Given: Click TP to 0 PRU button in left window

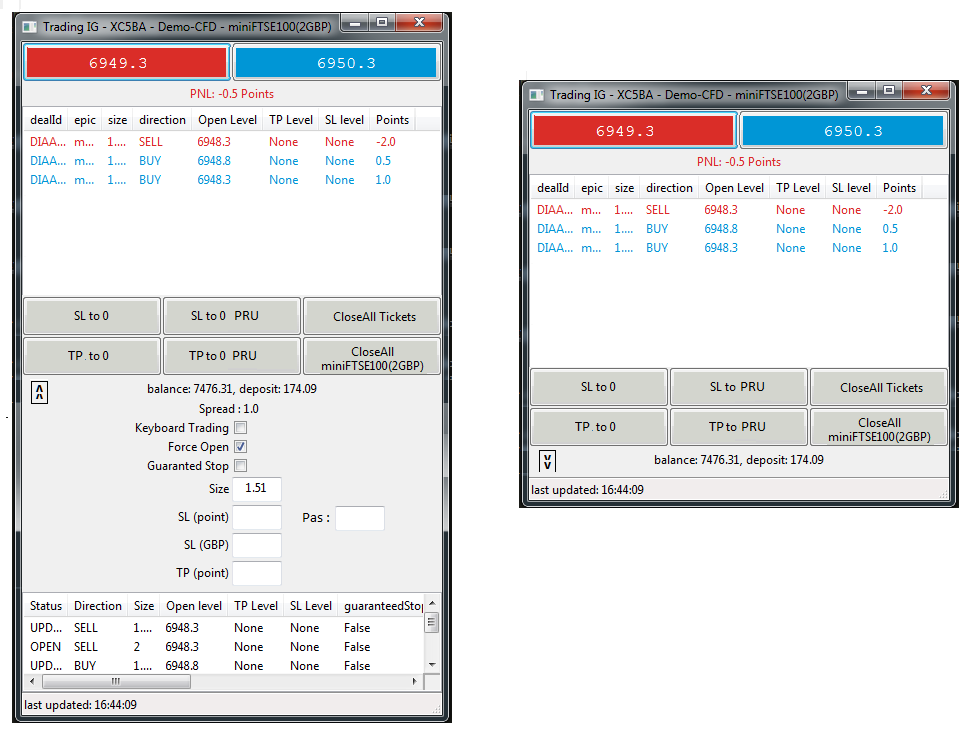Looking at the screenshot, I should click(x=232, y=355).
